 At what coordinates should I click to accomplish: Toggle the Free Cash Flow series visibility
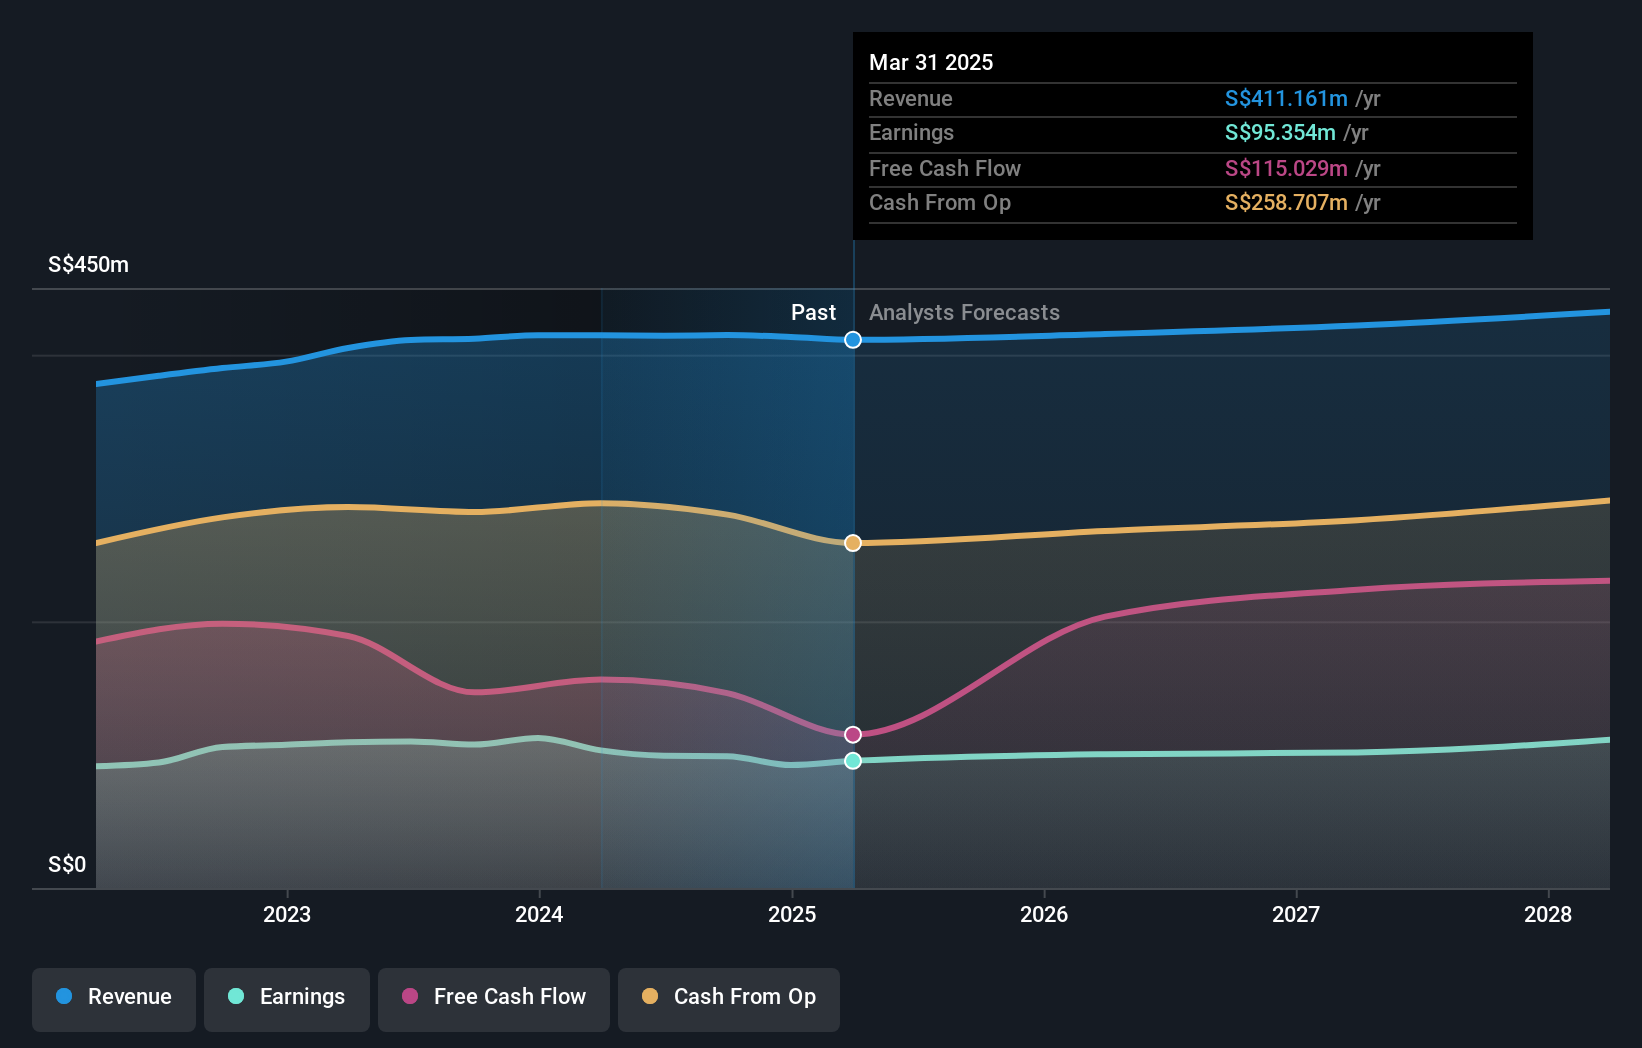[494, 997]
